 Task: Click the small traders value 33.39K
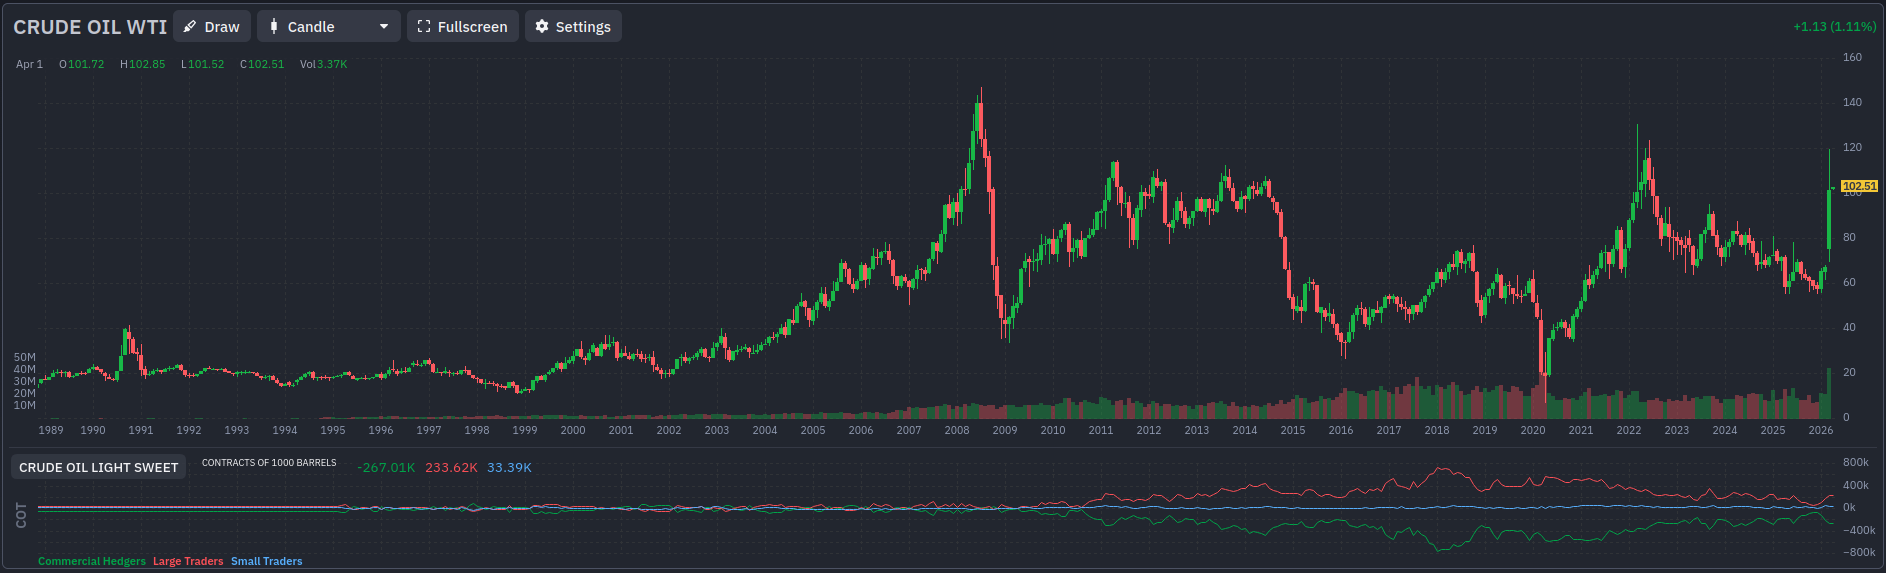click(x=509, y=467)
